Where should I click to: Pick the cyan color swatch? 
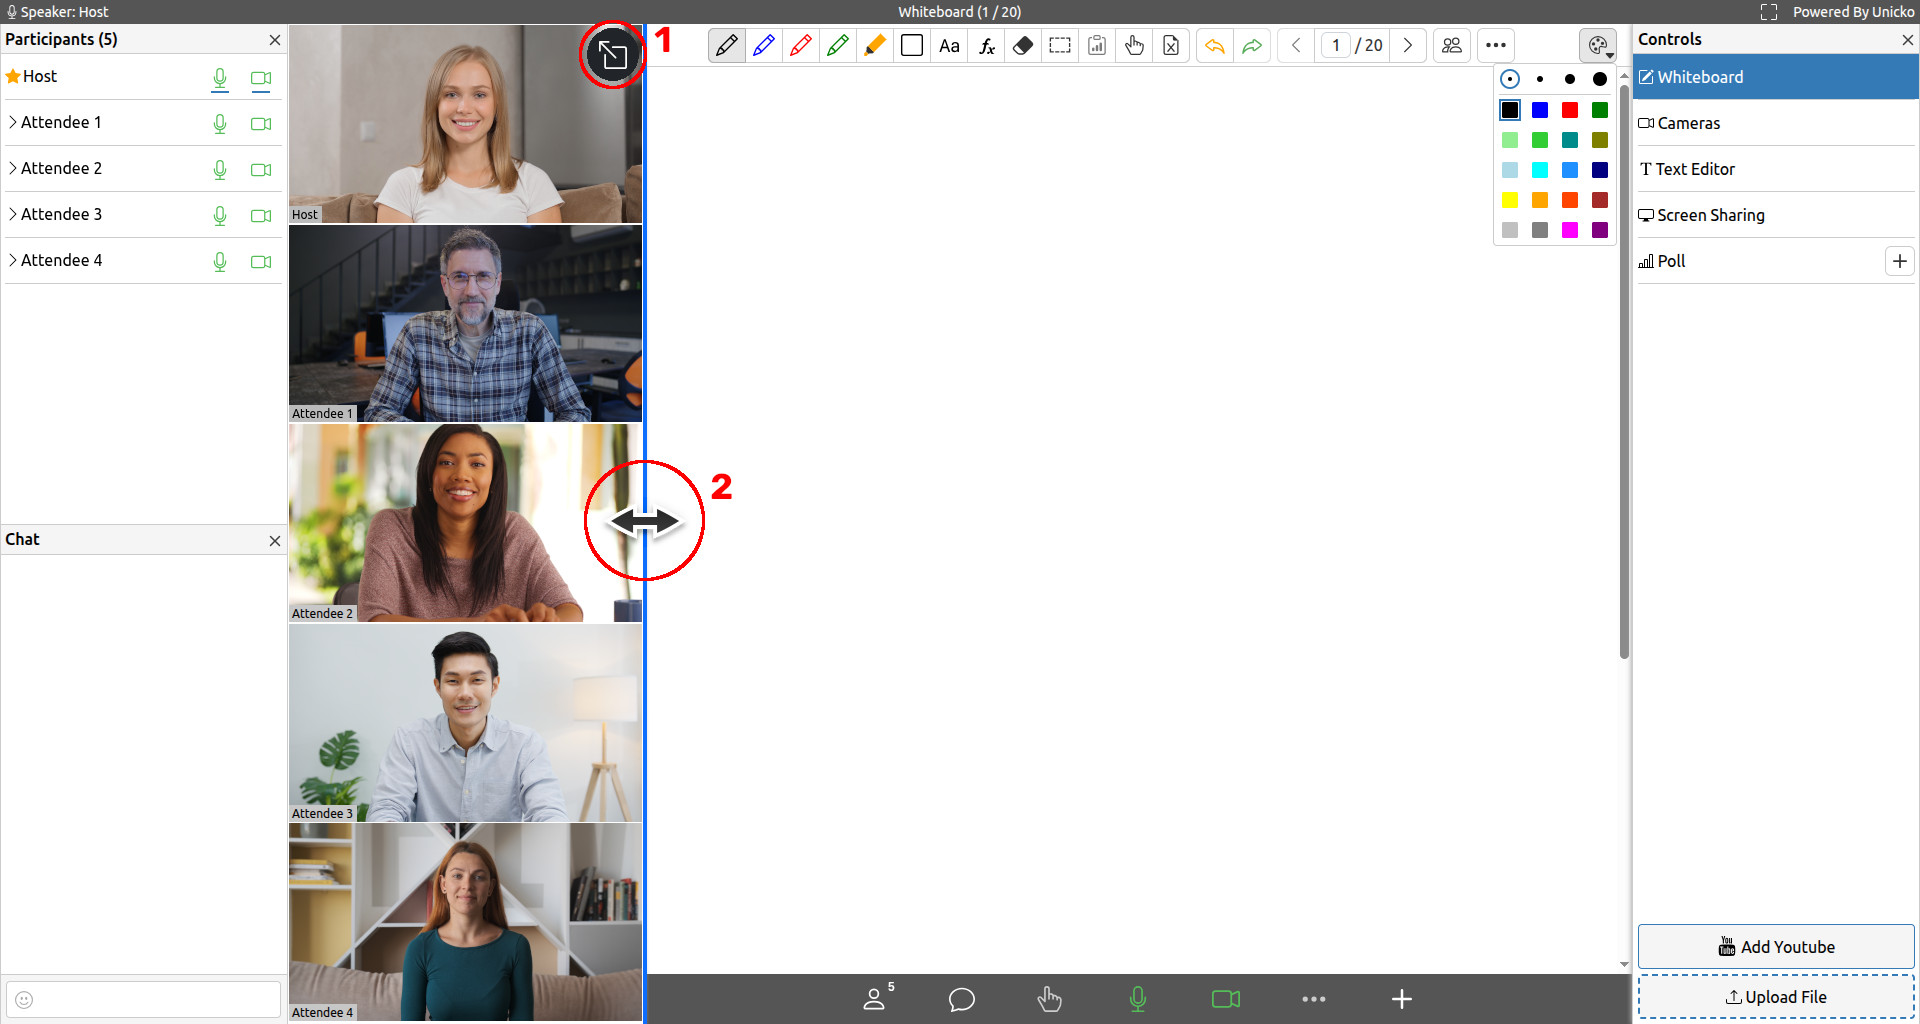[x=1540, y=170]
